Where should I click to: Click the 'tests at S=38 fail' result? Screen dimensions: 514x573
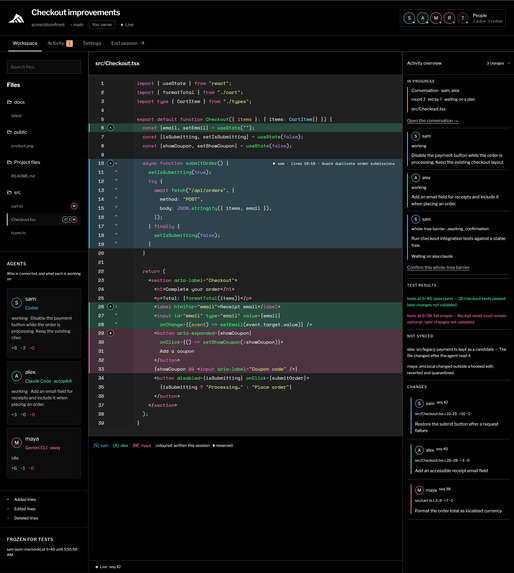coord(456,319)
